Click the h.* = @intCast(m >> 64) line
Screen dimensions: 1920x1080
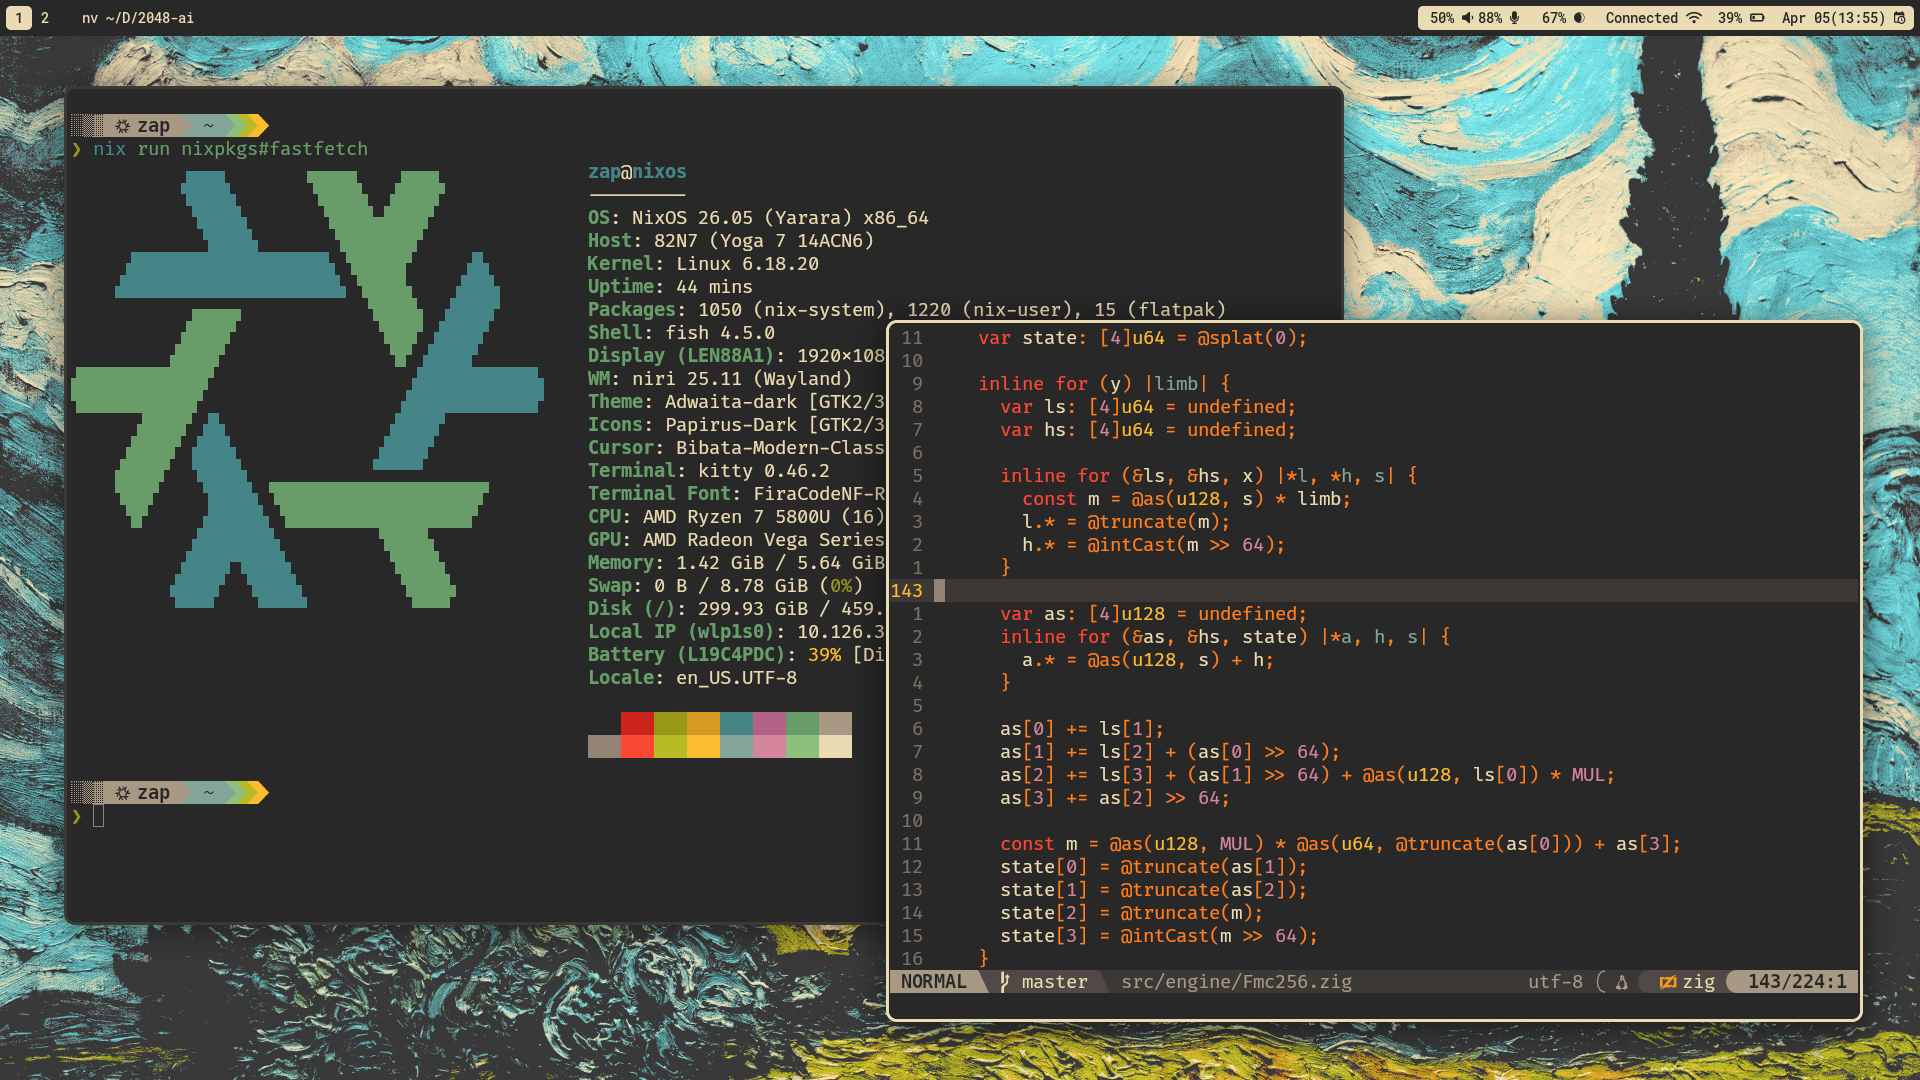(x=1153, y=545)
